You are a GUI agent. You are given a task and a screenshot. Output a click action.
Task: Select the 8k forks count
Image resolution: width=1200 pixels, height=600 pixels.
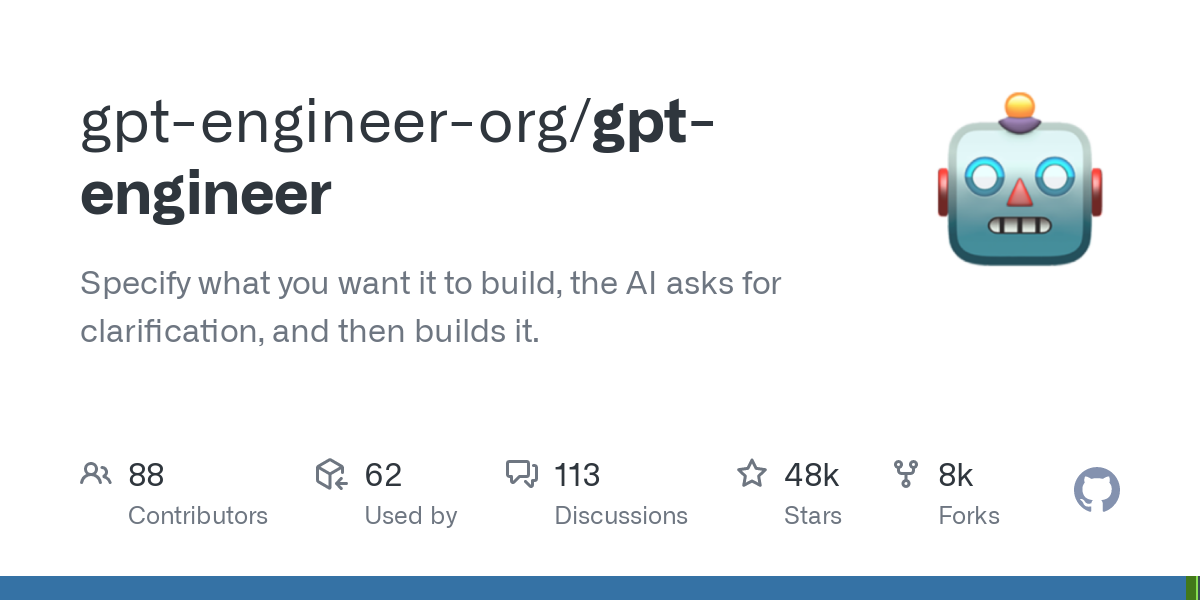pos(956,475)
